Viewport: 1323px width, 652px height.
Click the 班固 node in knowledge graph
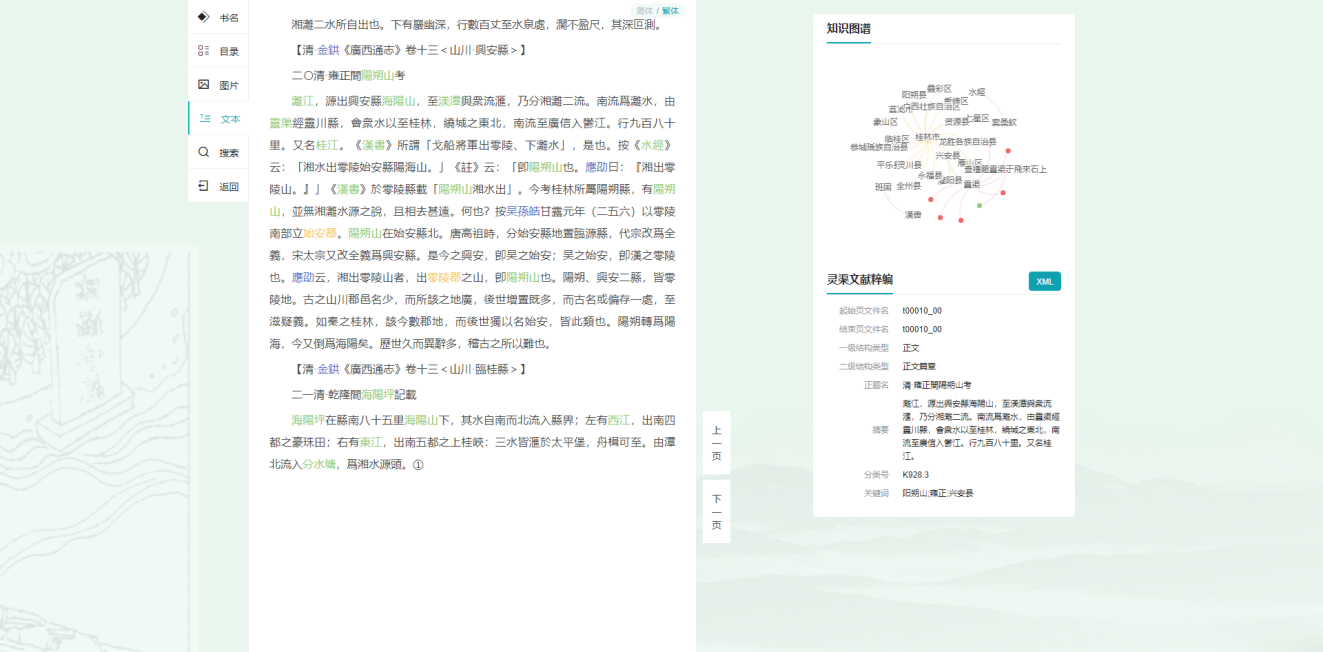click(883, 187)
